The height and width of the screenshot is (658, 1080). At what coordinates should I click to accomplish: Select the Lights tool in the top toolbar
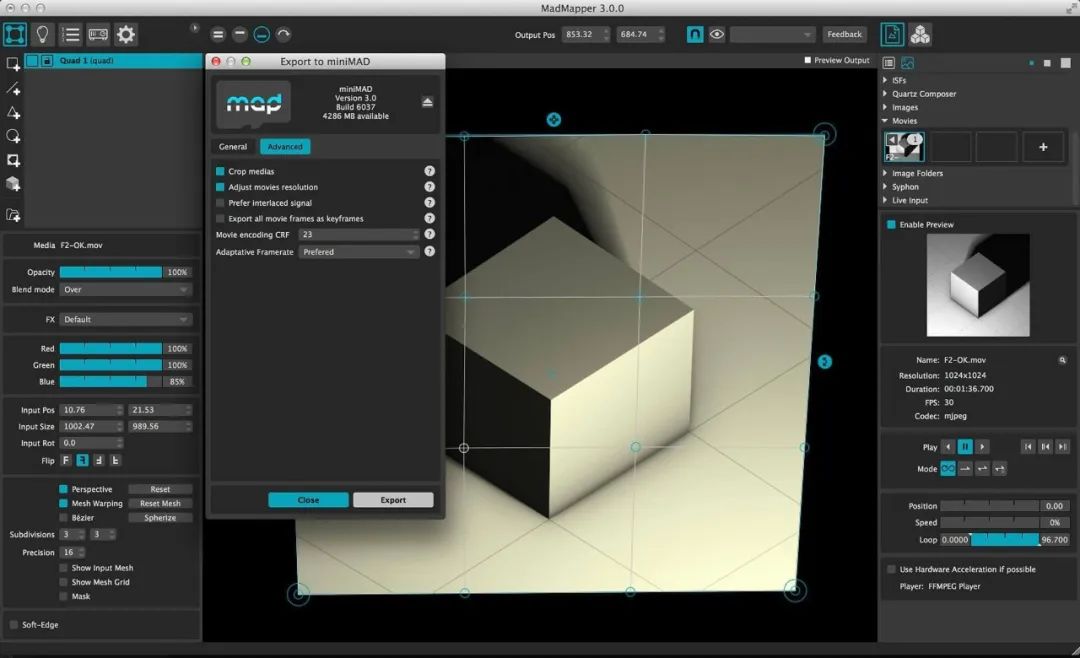[x=41, y=34]
